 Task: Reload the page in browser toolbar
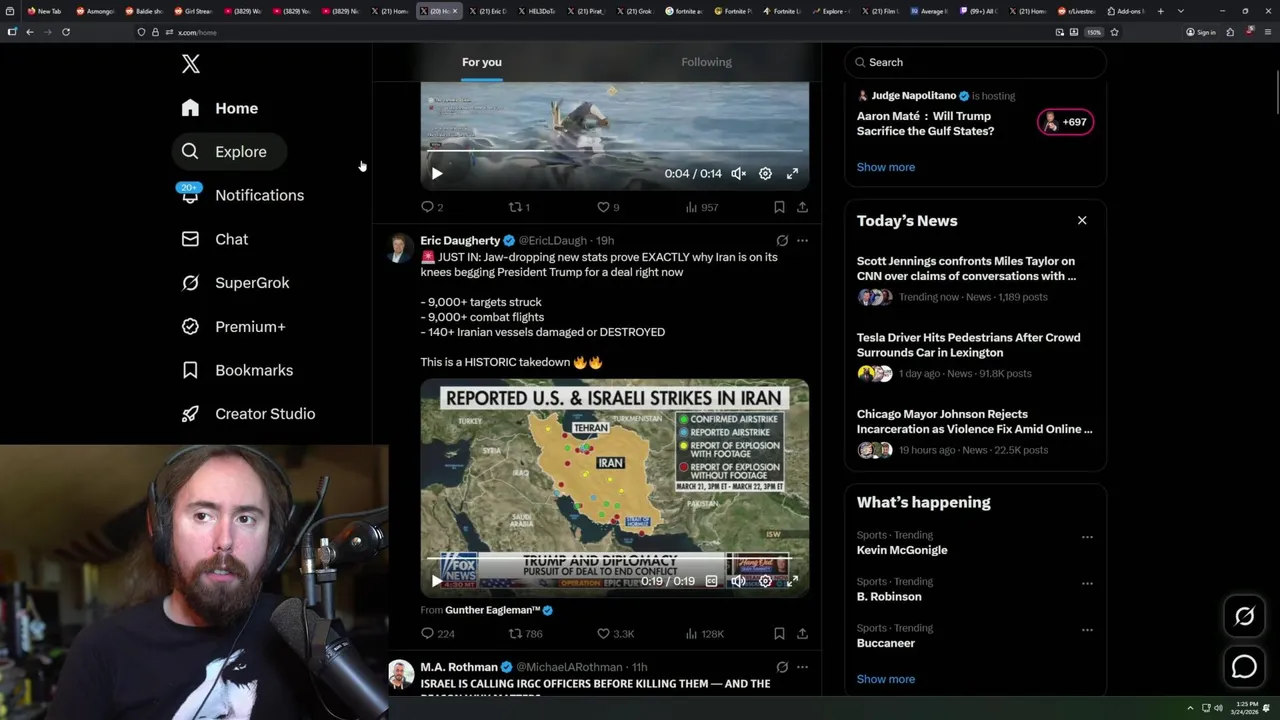coord(66,32)
